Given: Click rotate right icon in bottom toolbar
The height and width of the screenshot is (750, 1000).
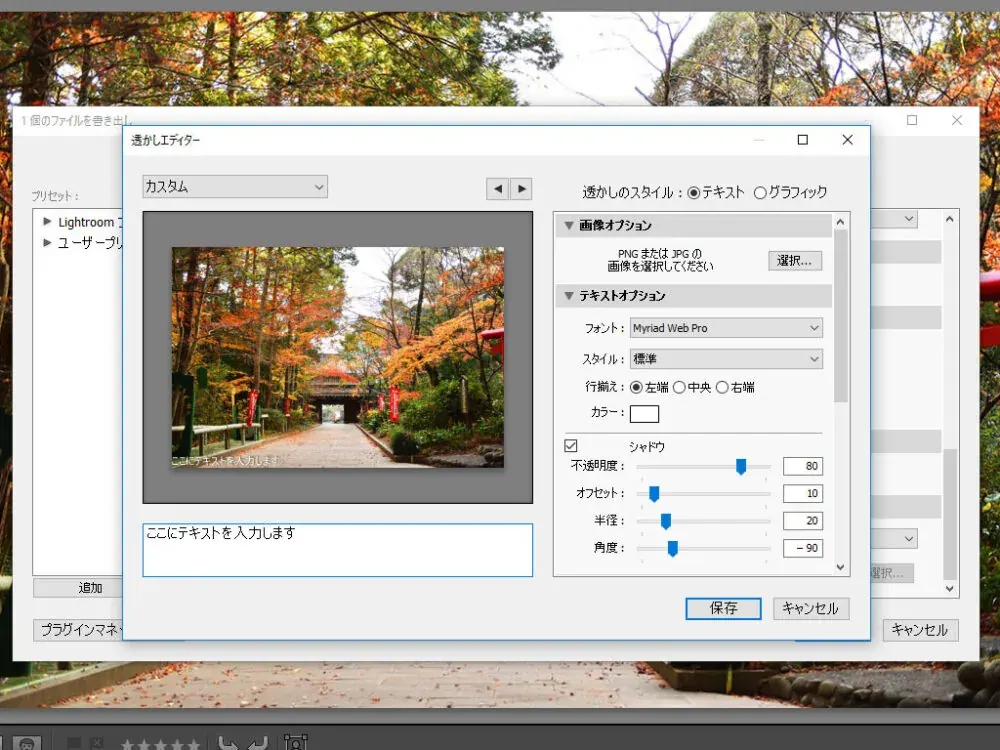Looking at the screenshot, I should tap(258, 743).
